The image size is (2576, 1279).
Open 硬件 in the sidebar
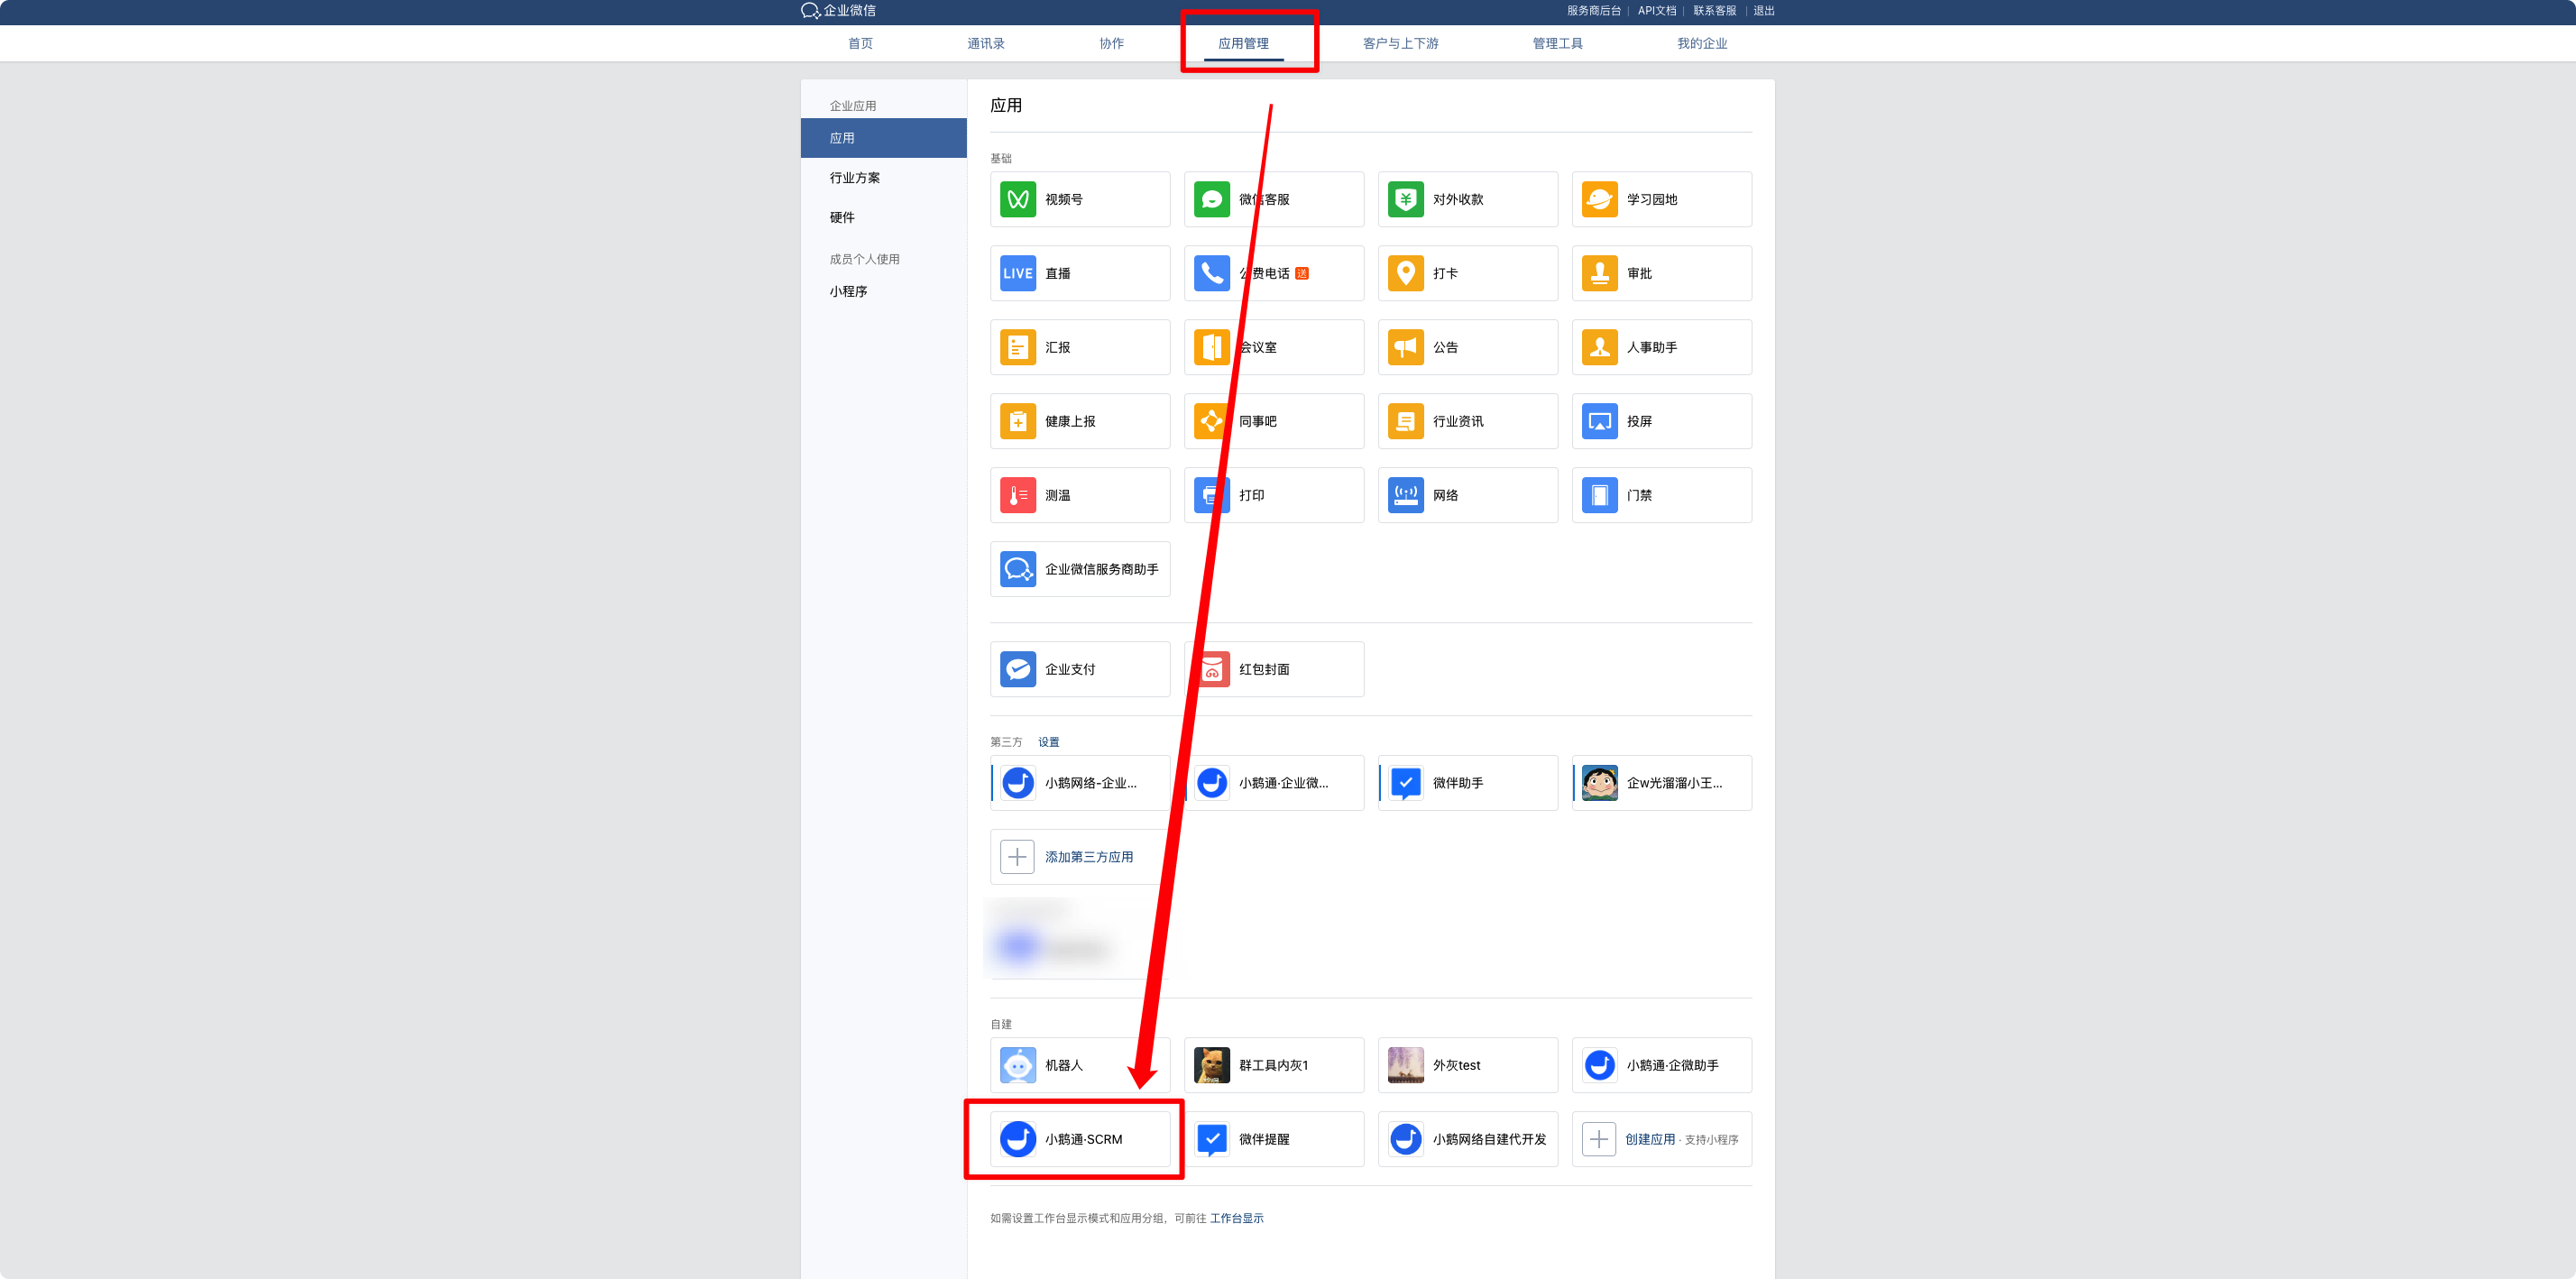842,217
